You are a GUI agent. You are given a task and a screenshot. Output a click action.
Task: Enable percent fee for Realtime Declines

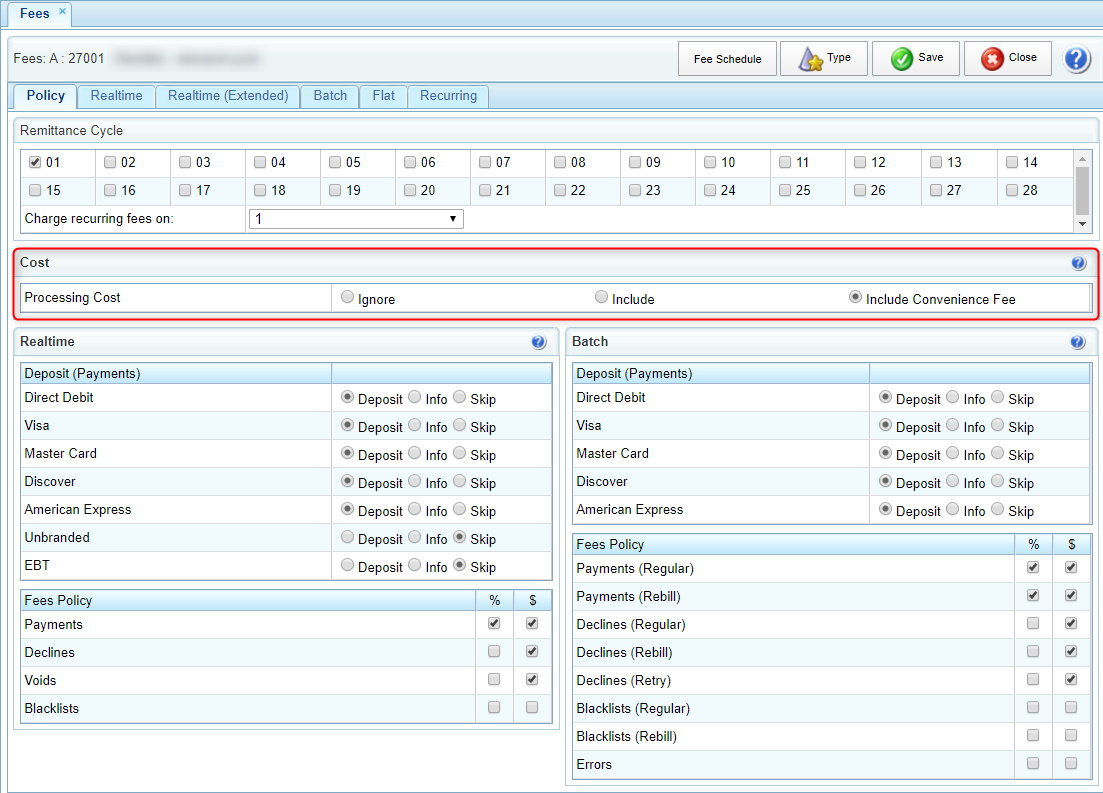pos(494,652)
